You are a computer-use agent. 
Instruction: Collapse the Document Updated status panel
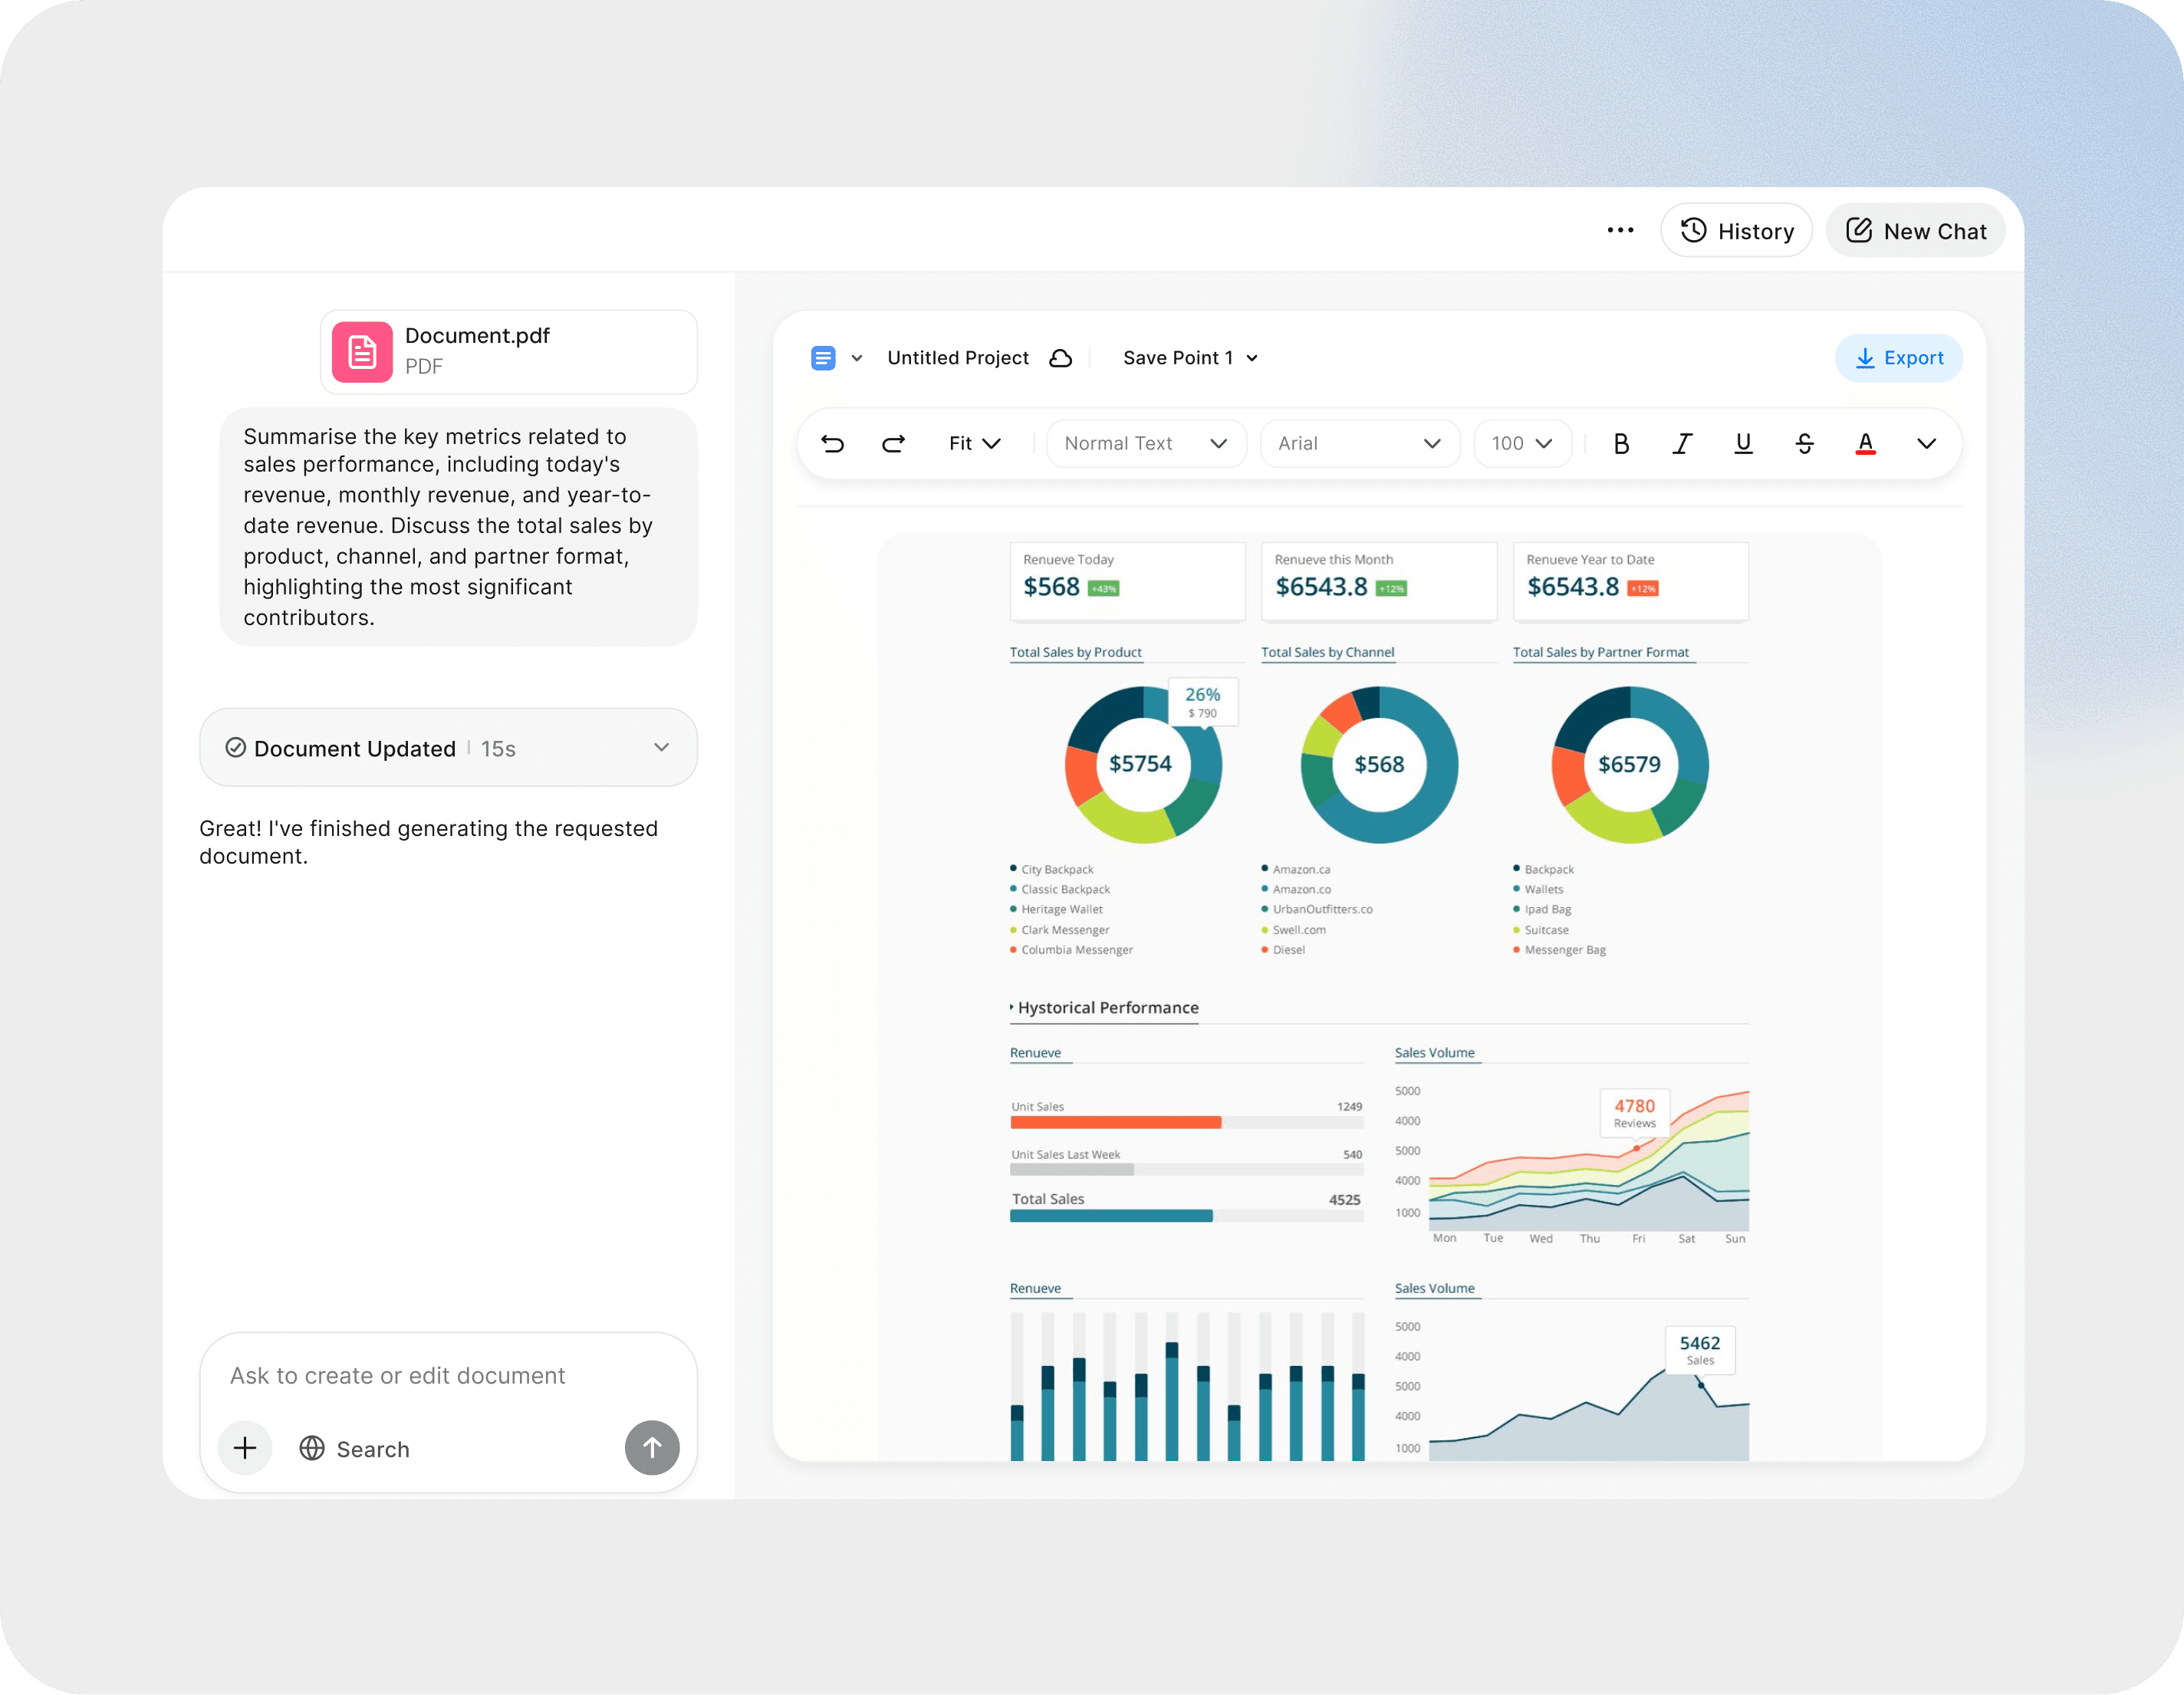click(660, 747)
